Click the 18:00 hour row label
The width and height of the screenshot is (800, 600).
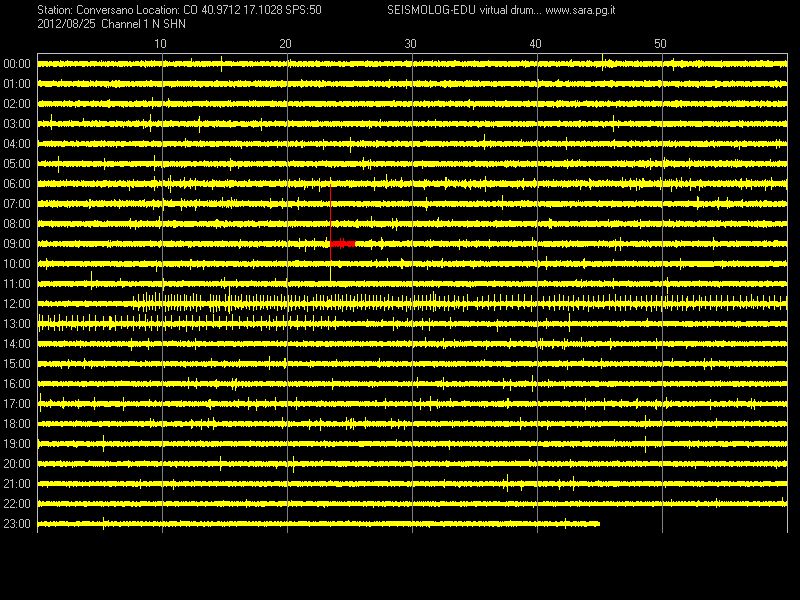[x=17, y=424]
